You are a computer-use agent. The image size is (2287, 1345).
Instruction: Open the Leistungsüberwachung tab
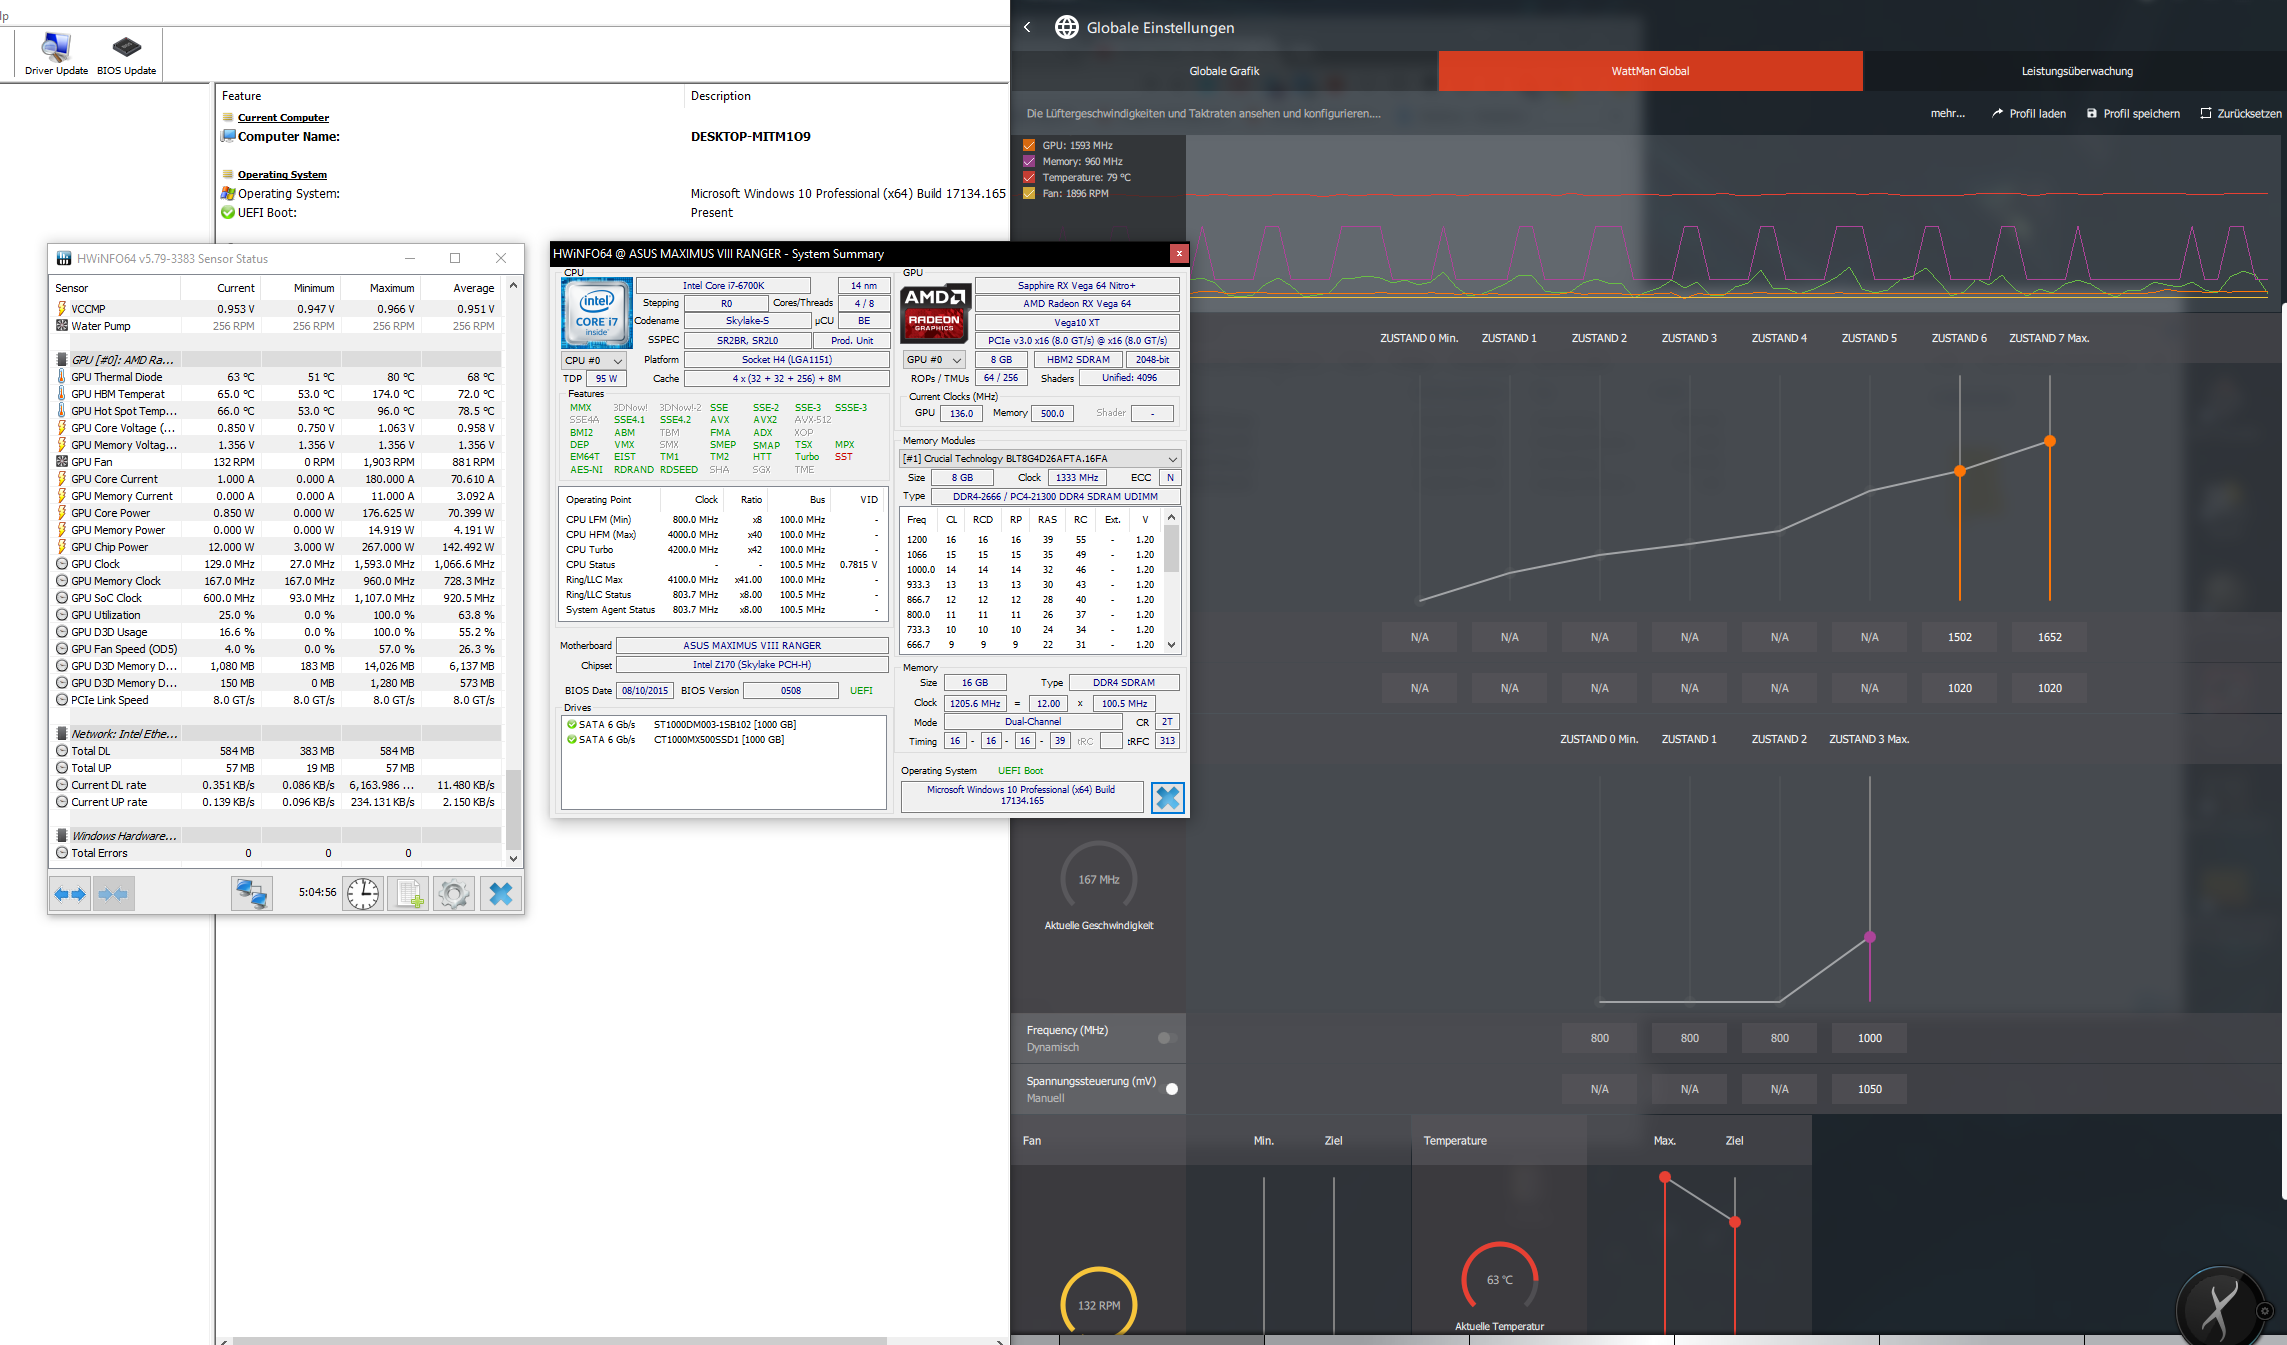pos(2076,71)
